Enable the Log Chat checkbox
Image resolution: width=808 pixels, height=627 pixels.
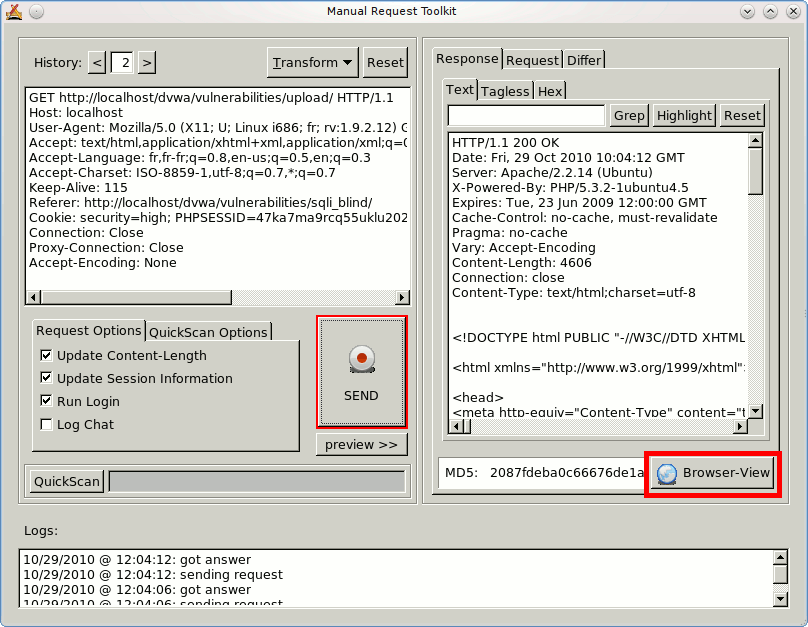pos(46,424)
